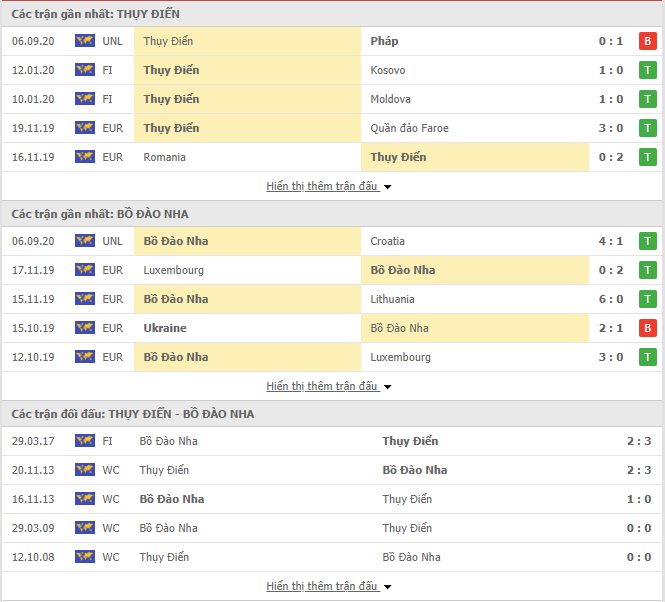
Task: Open the Croatia team link
Action: coord(387,241)
